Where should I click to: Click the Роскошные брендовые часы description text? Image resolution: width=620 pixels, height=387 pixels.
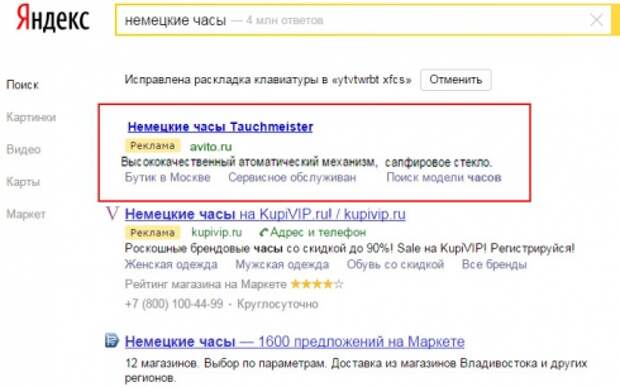click(x=350, y=249)
